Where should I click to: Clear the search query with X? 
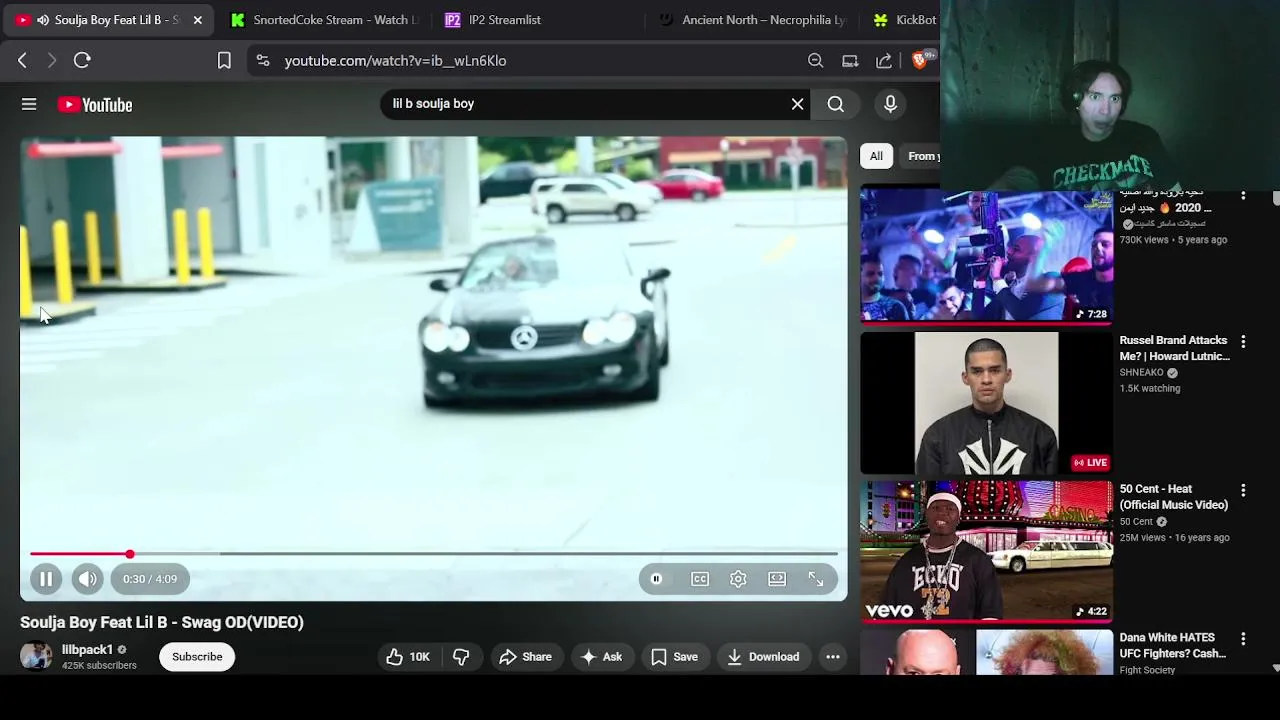click(x=797, y=104)
